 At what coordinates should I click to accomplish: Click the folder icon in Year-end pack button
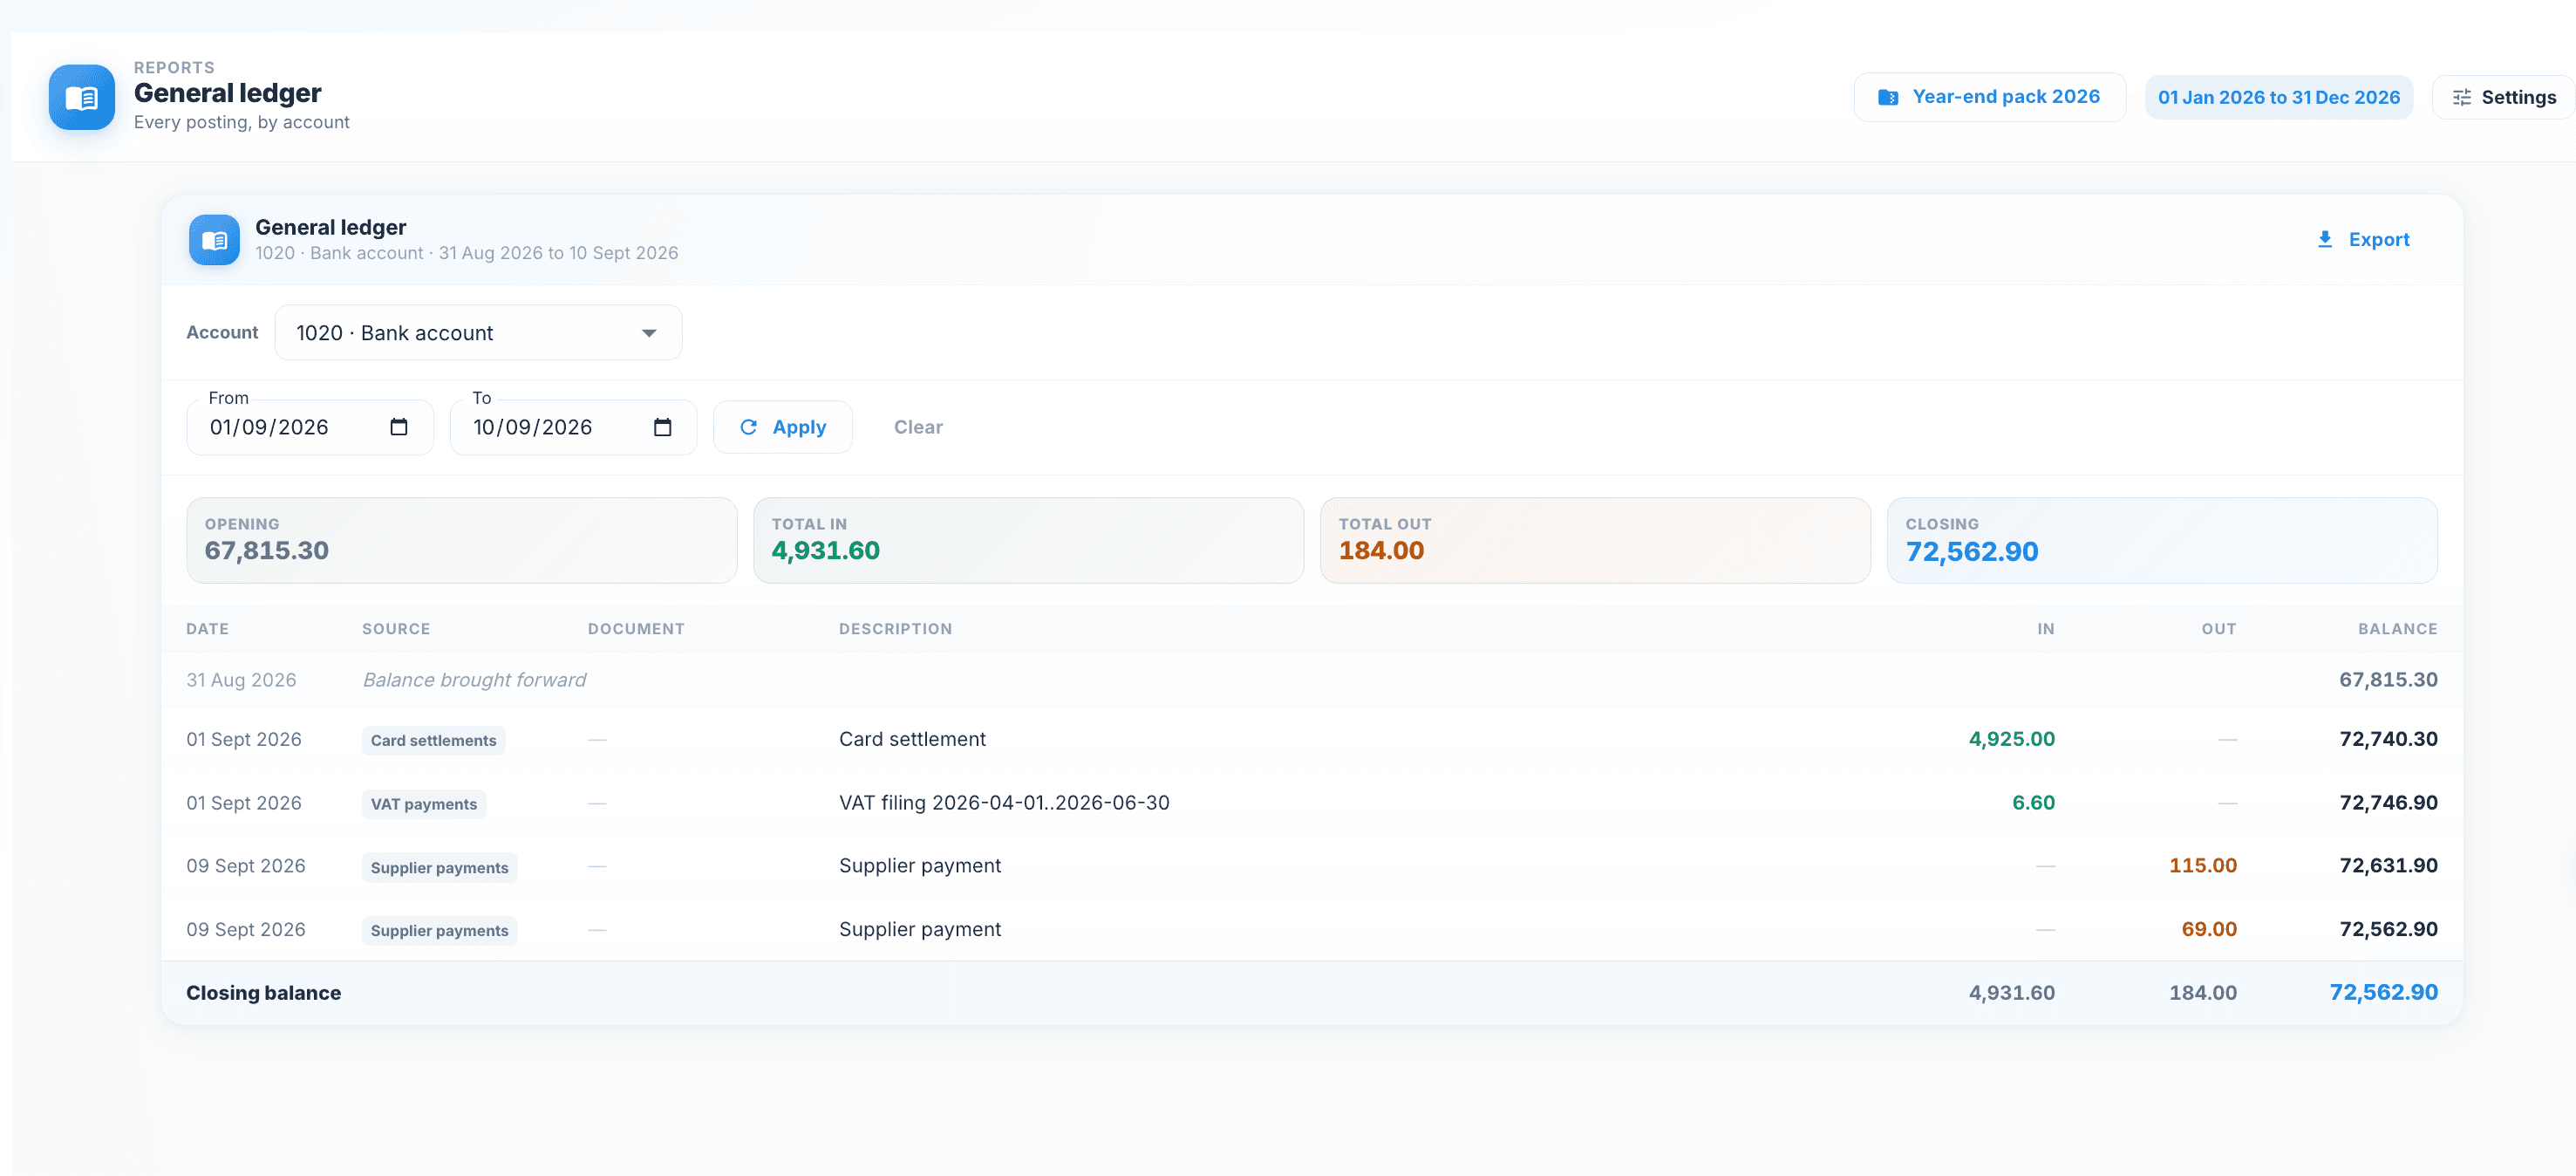(1888, 97)
